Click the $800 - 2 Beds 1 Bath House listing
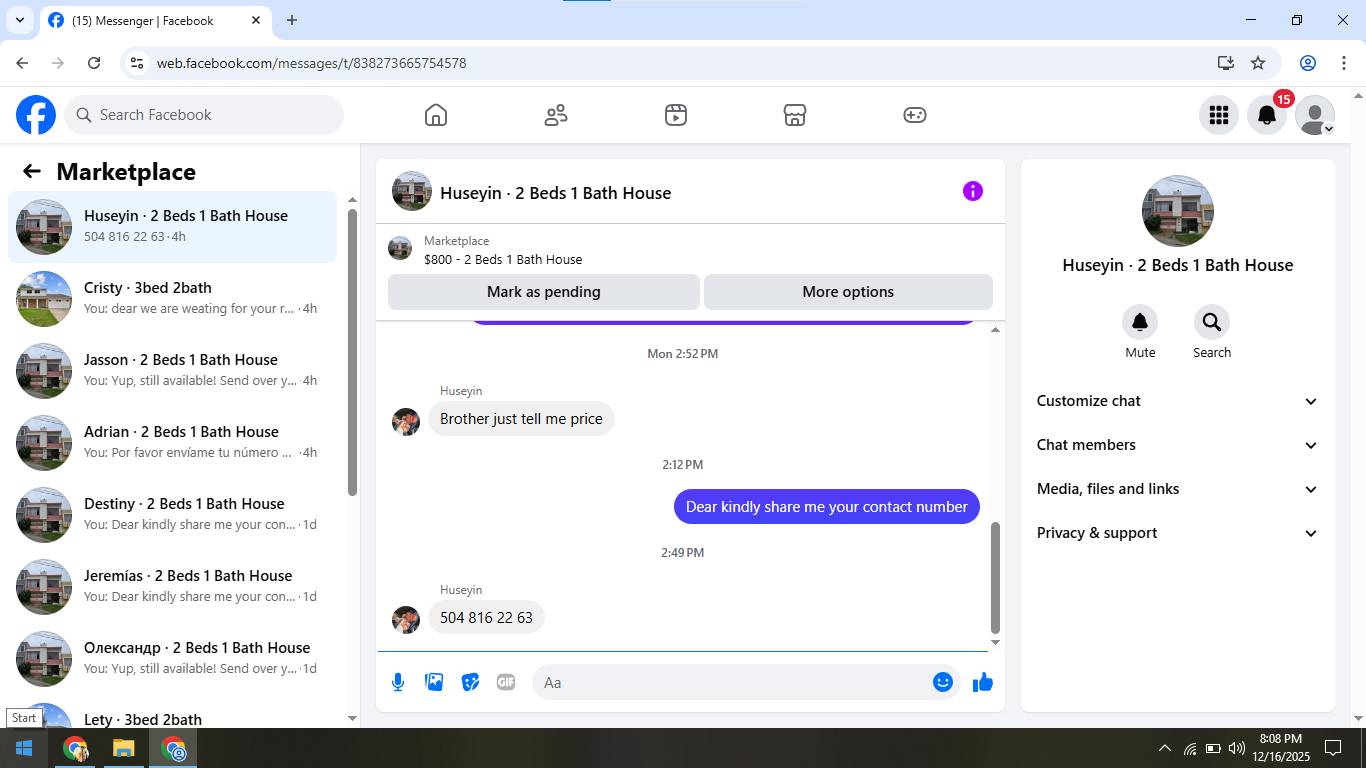This screenshot has width=1366, height=768. [503, 259]
